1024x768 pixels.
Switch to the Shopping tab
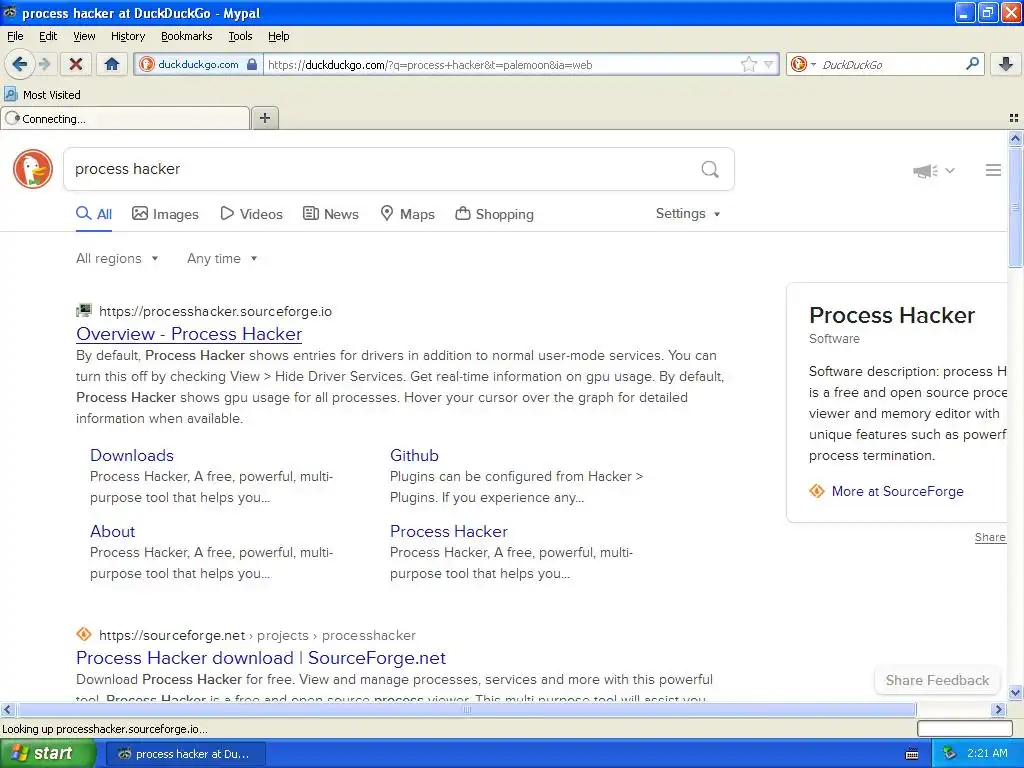494,214
